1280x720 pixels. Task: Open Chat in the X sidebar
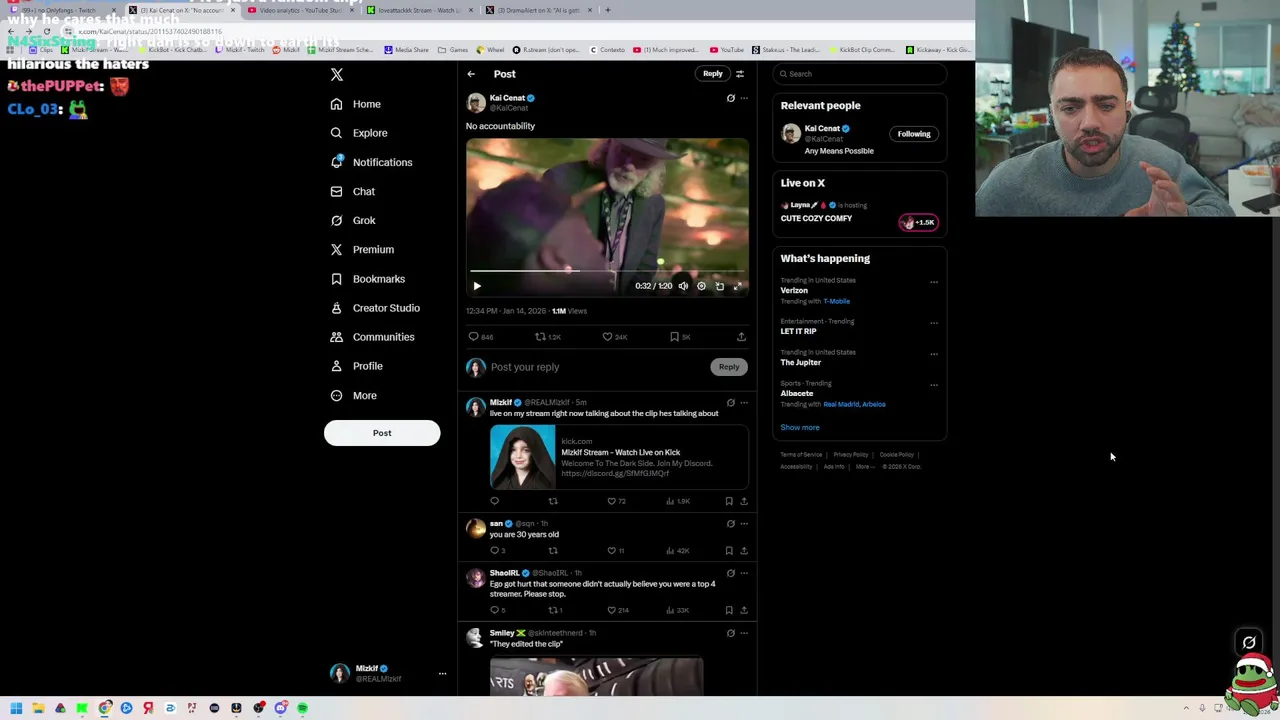[x=352, y=191]
